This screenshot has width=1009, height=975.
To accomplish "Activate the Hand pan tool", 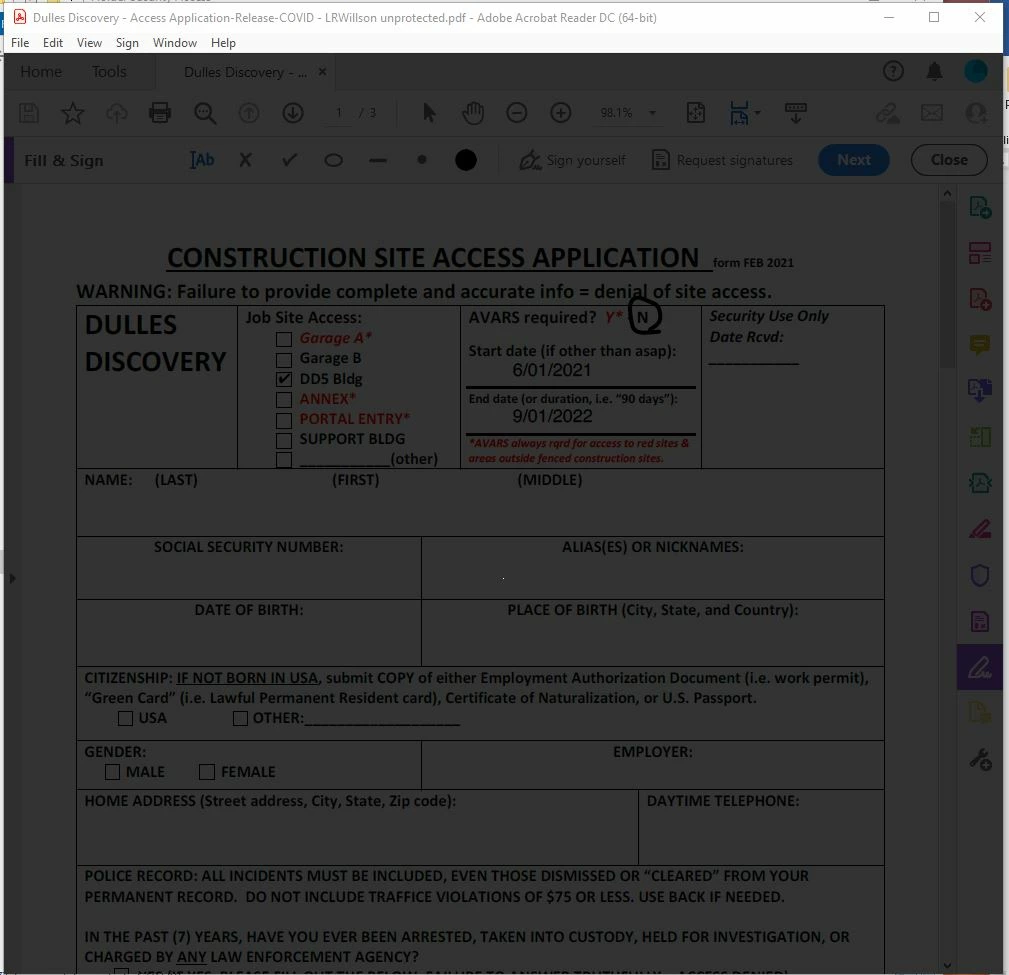I will point(473,113).
